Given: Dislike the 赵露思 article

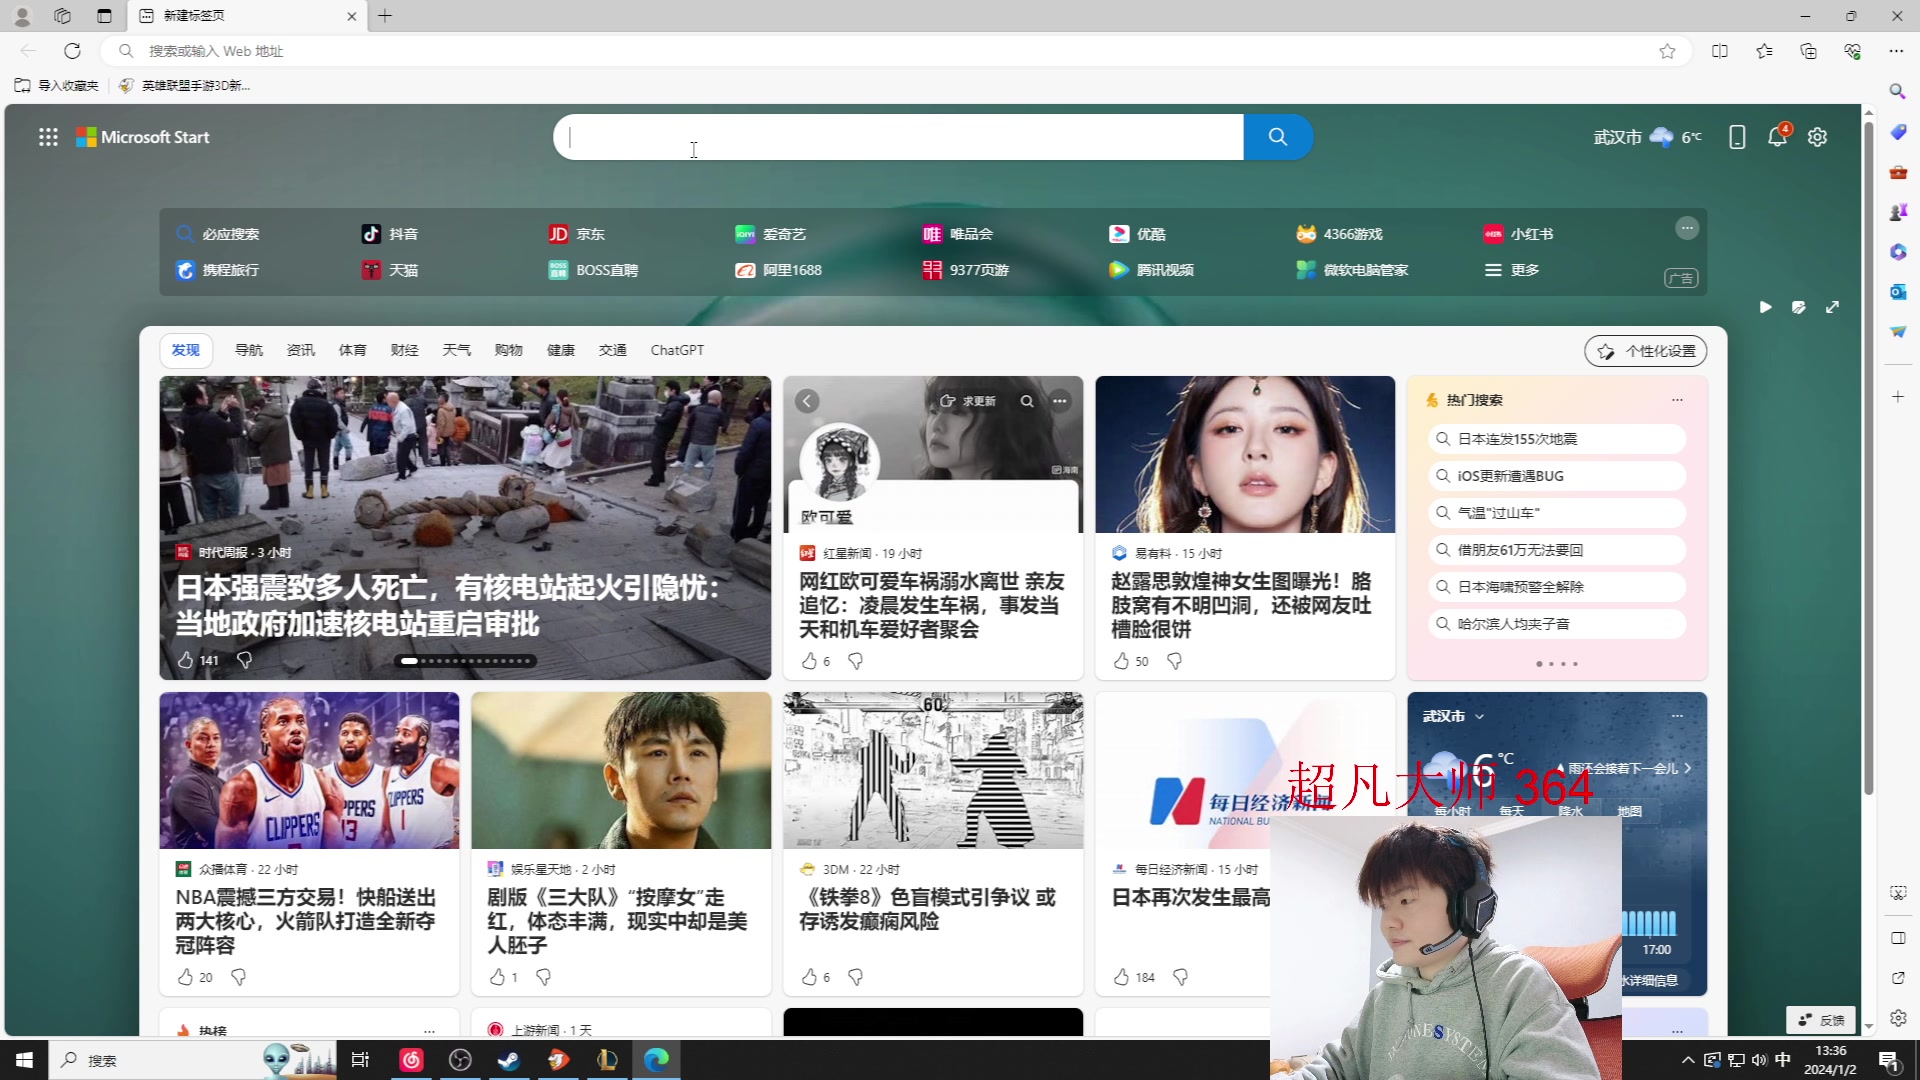Looking at the screenshot, I should (x=1175, y=661).
